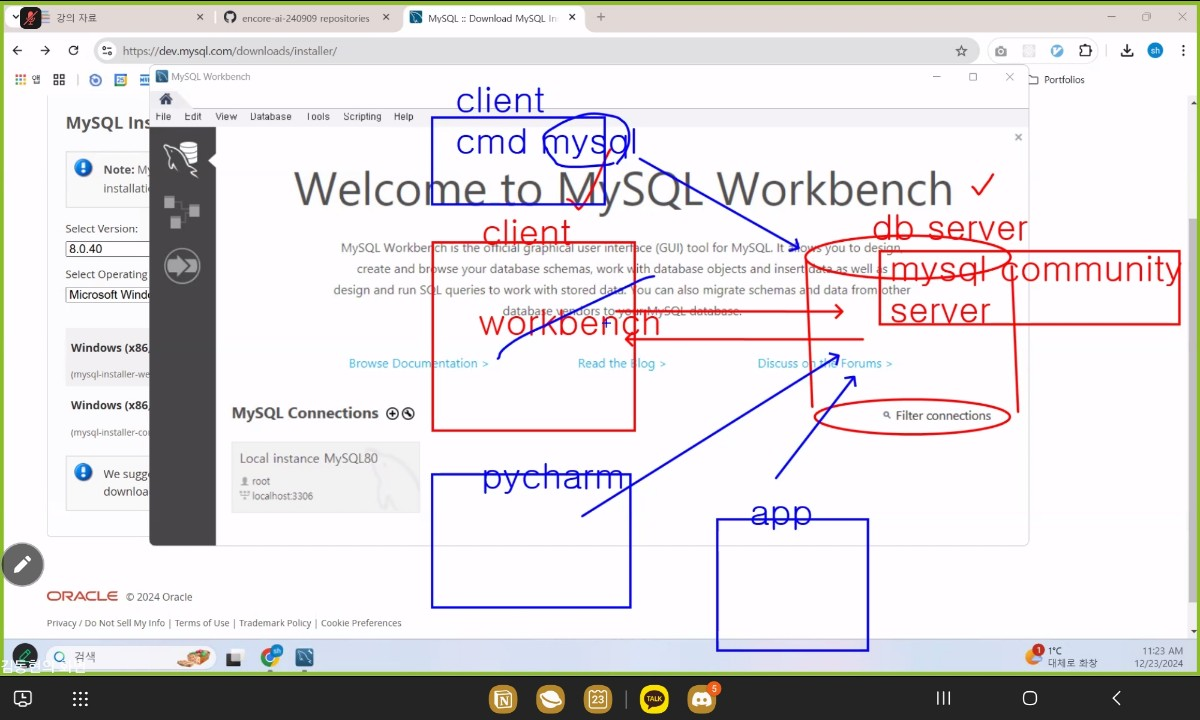Viewport: 1200px width, 720px height.
Task: Open the Help menu in Workbench
Action: click(x=404, y=117)
